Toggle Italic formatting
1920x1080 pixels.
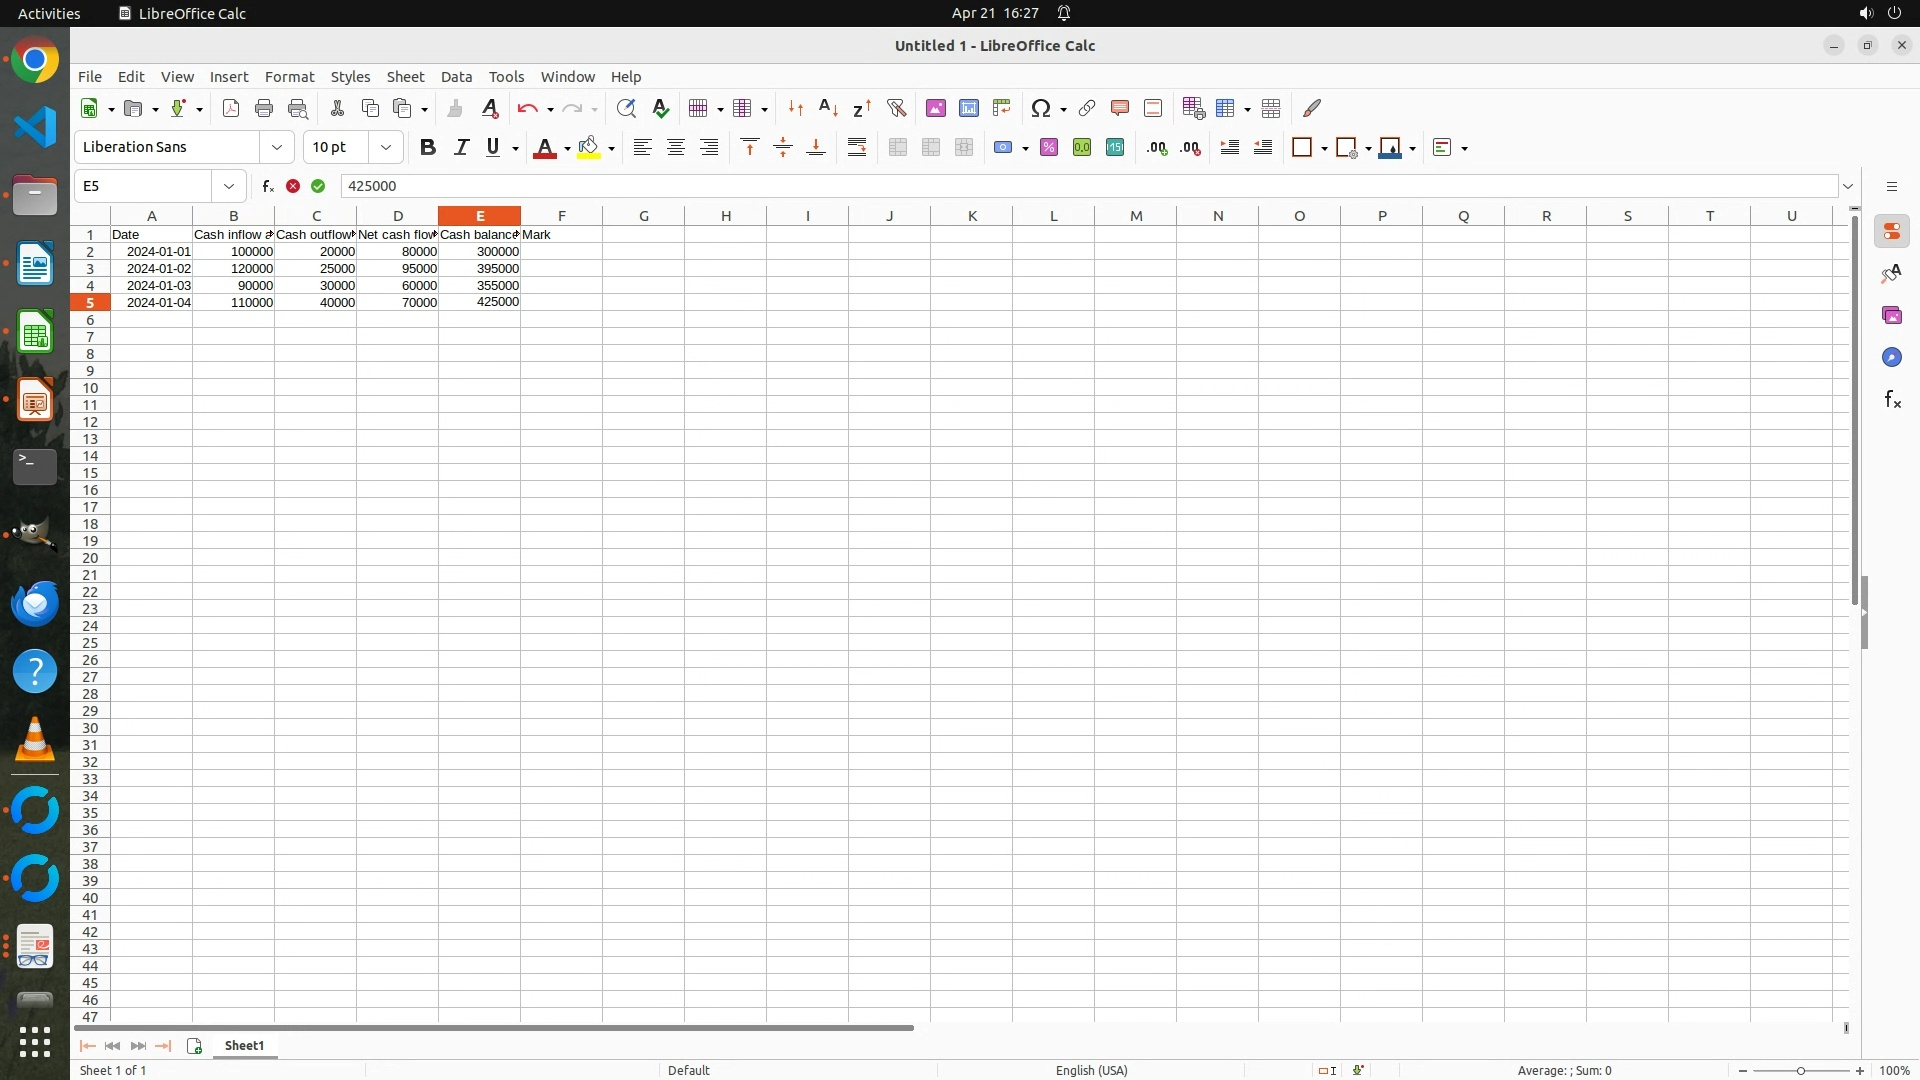point(461,148)
